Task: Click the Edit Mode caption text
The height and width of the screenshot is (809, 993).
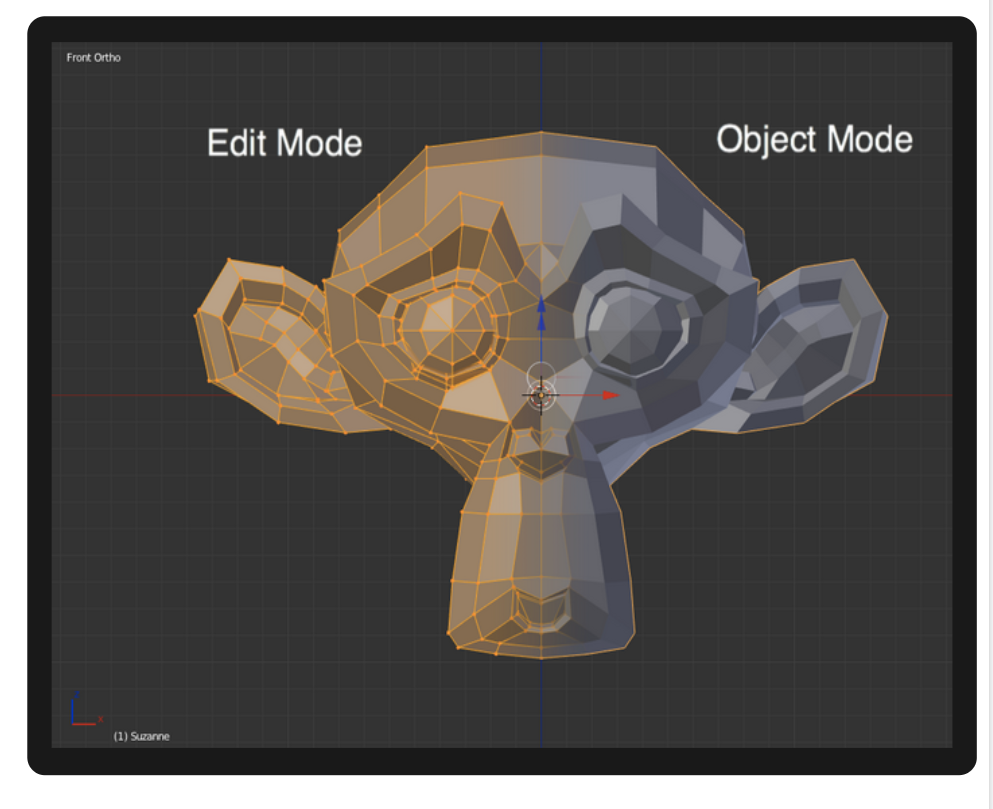Action: (x=284, y=143)
